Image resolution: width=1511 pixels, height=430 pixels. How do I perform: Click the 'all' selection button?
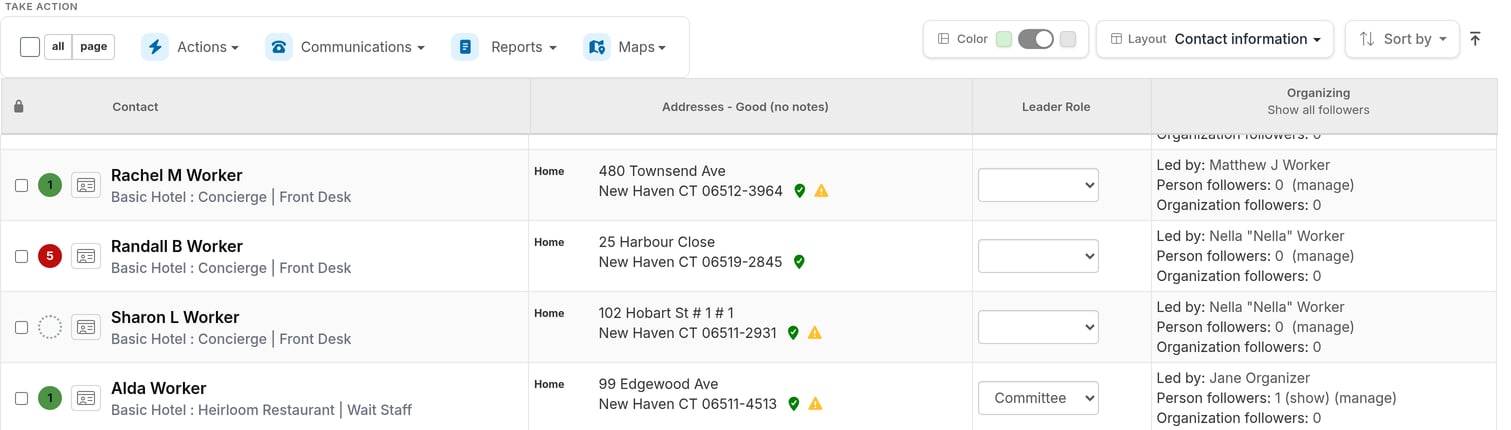(x=58, y=46)
